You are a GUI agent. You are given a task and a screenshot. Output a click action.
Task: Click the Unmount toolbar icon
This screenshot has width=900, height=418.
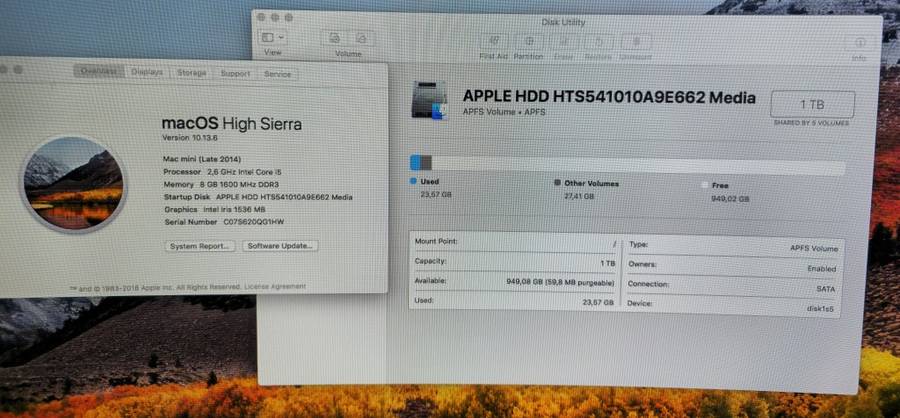(636, 42)
